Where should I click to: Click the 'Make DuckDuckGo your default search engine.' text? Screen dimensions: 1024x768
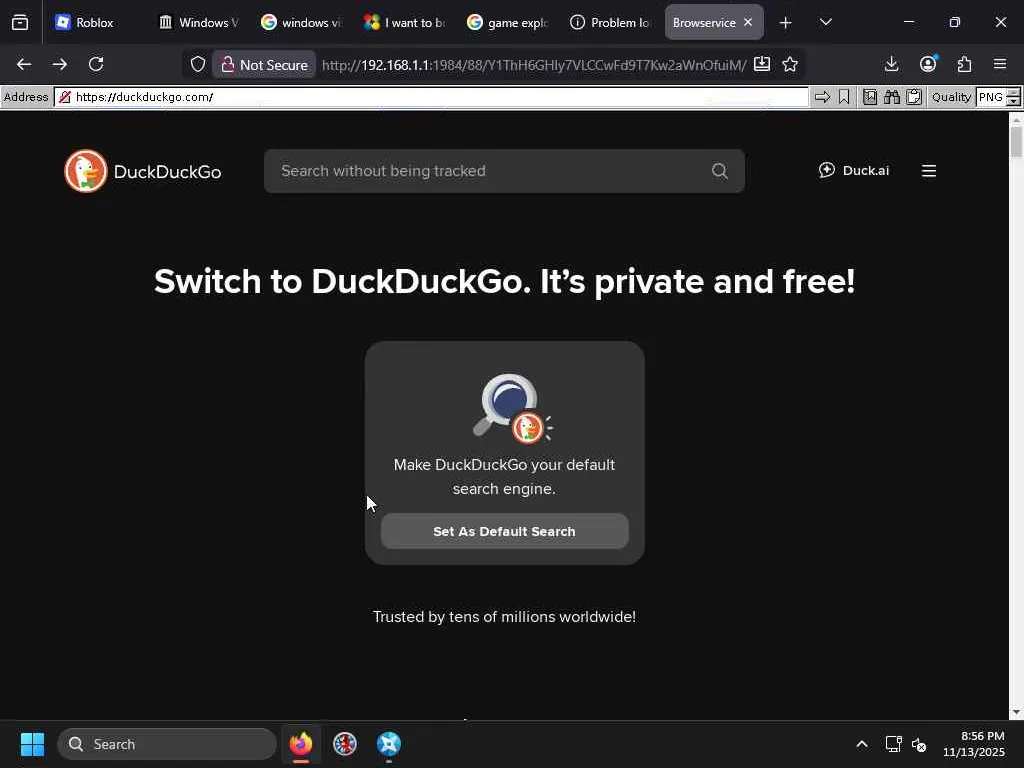tap(504, 477)
